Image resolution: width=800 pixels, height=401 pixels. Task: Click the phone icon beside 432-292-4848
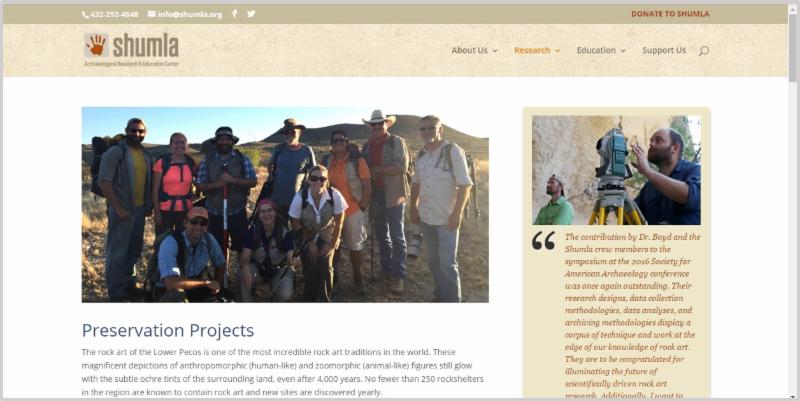85,15
